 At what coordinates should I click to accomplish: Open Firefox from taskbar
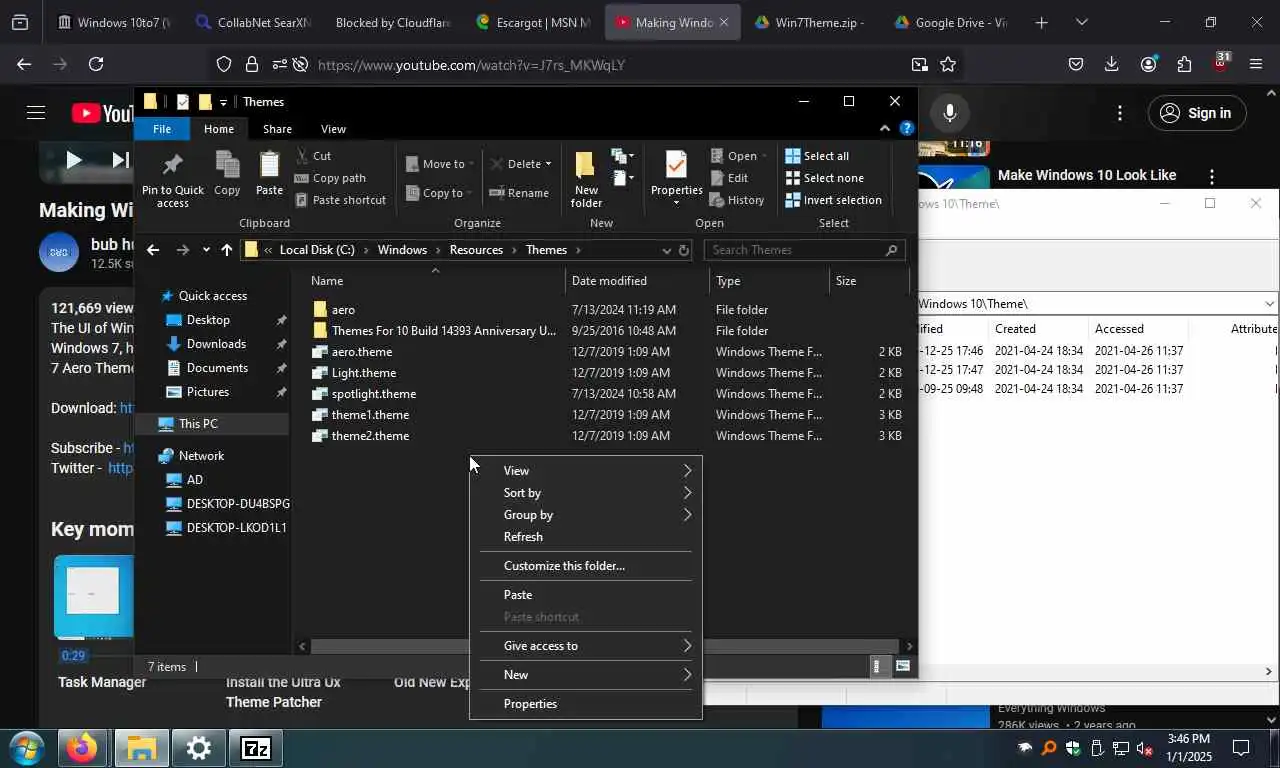(x=83, y=748)
